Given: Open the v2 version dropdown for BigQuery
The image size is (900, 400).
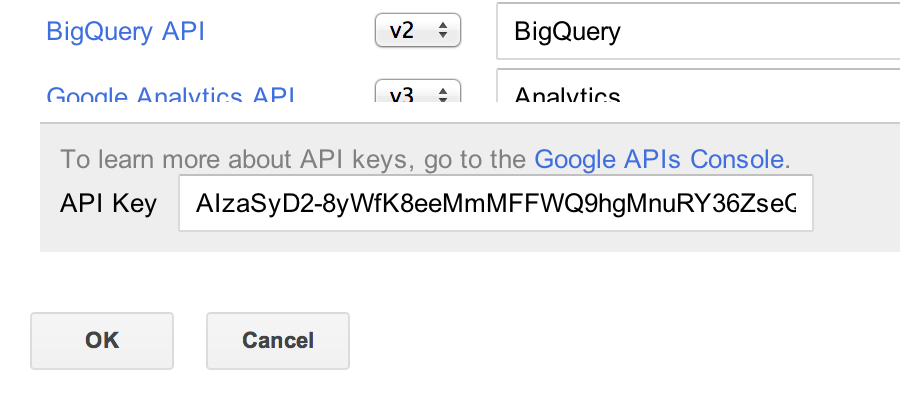Looking at the screenshot, I should click(x=417, y=31).
